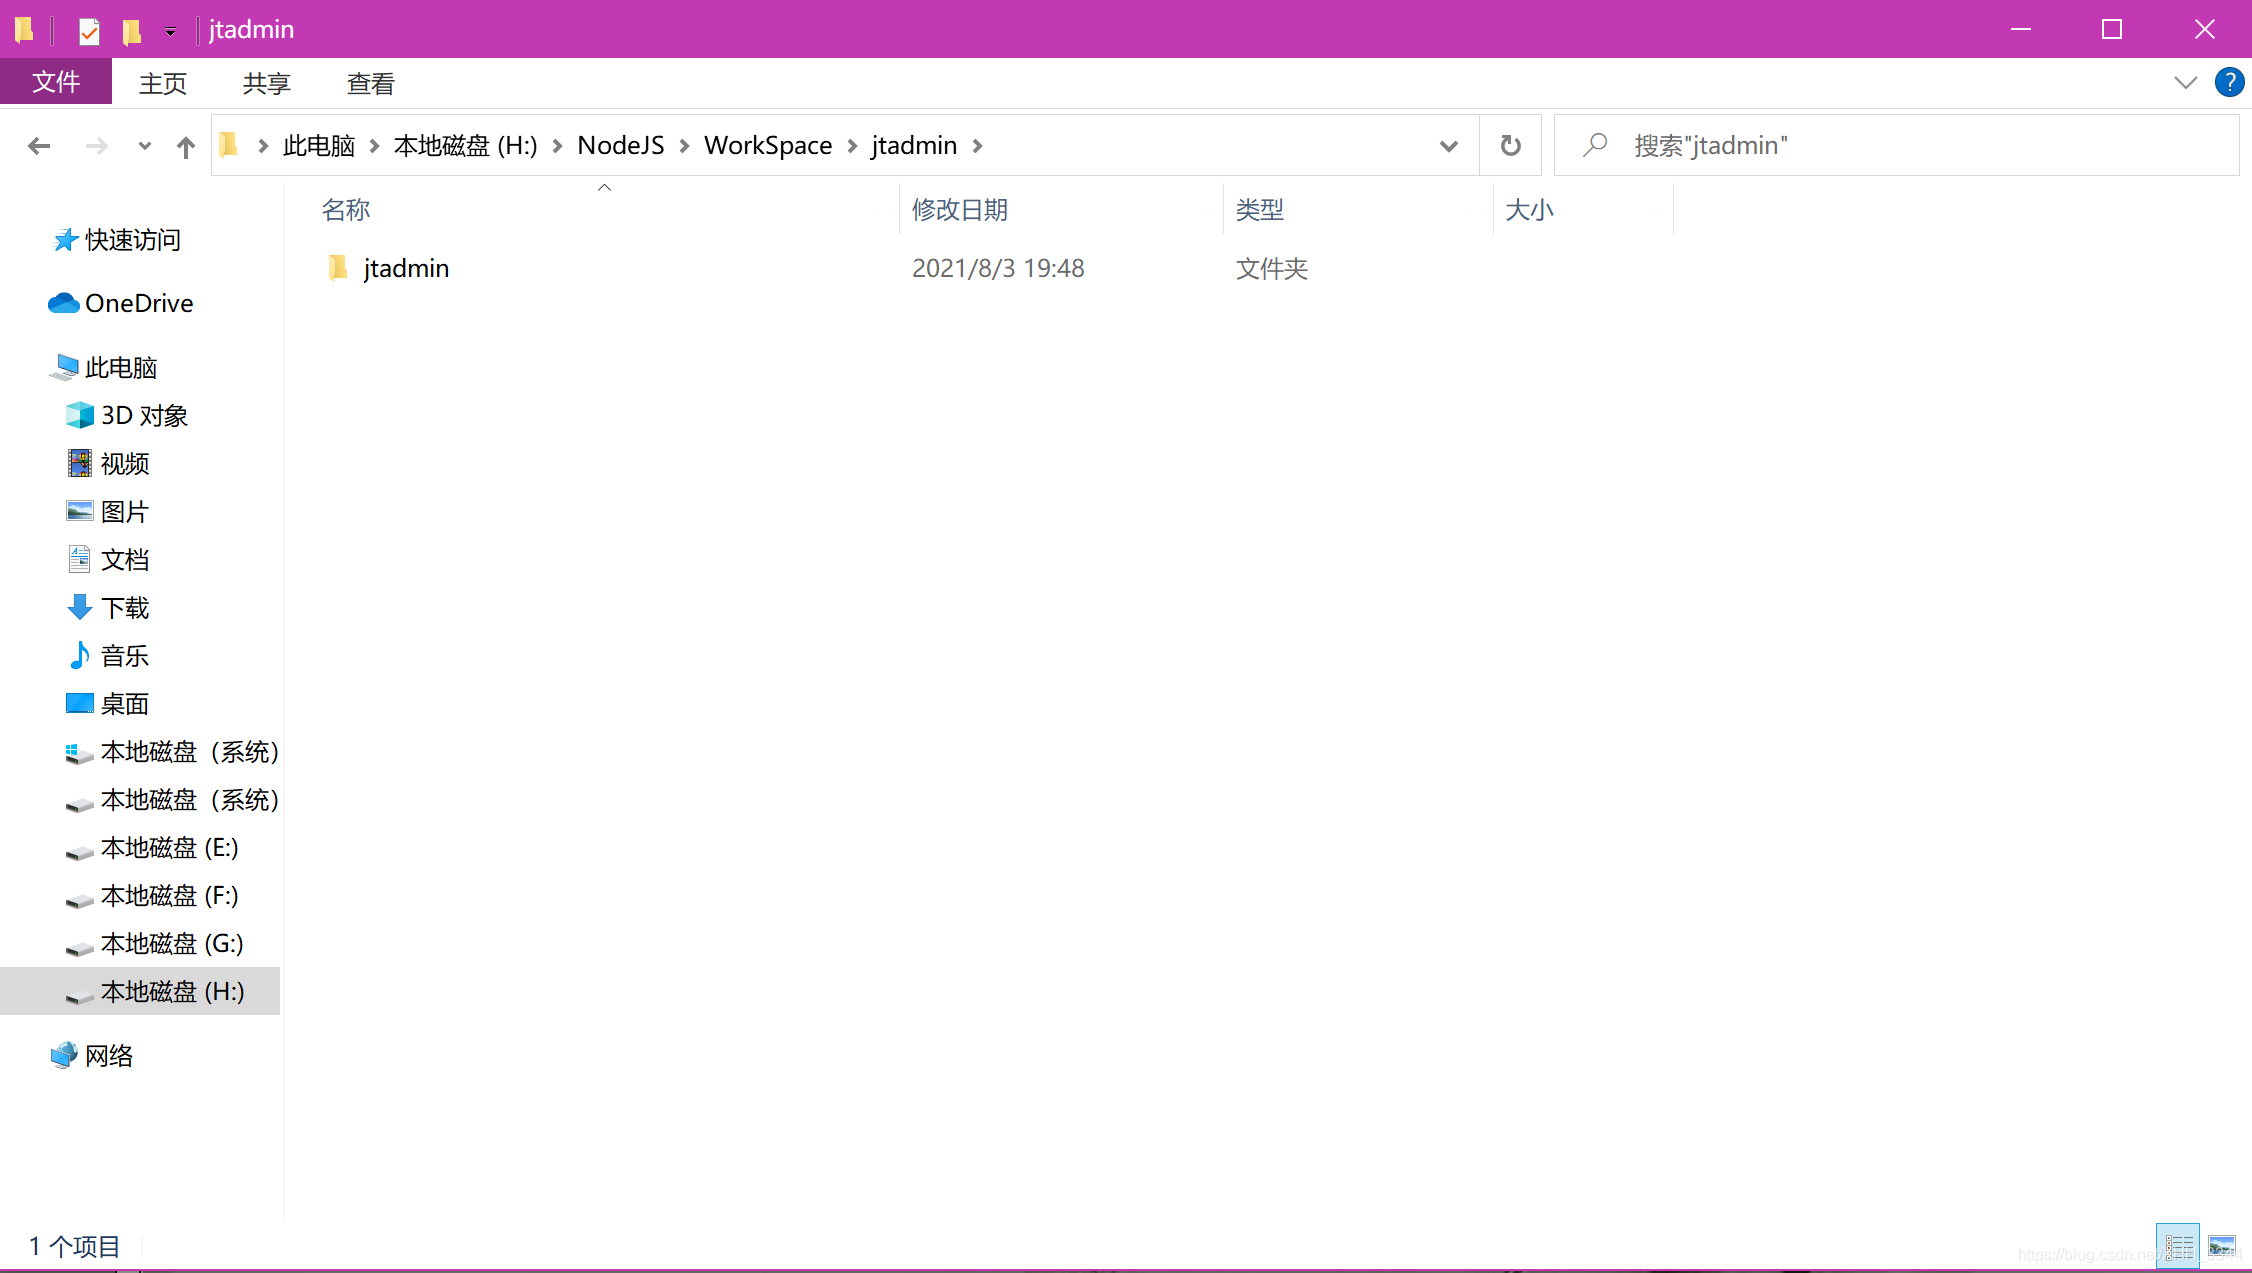Open the 文件 menu
This screenshot has width=2252, height=1273.
pos(56,82)
